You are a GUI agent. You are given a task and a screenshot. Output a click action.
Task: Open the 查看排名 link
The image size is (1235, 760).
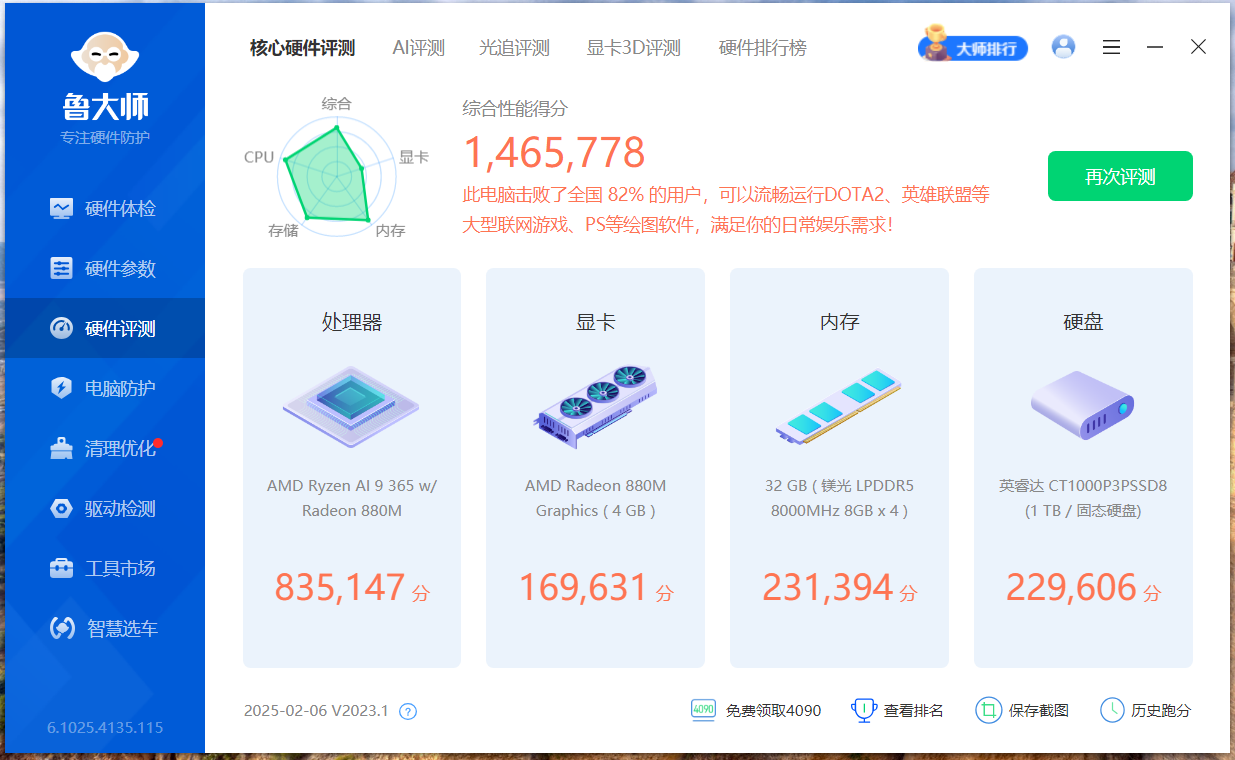[914, 711]
